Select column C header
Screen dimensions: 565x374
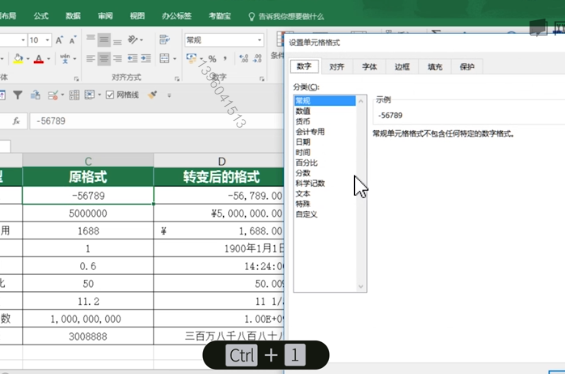point(88,161)
